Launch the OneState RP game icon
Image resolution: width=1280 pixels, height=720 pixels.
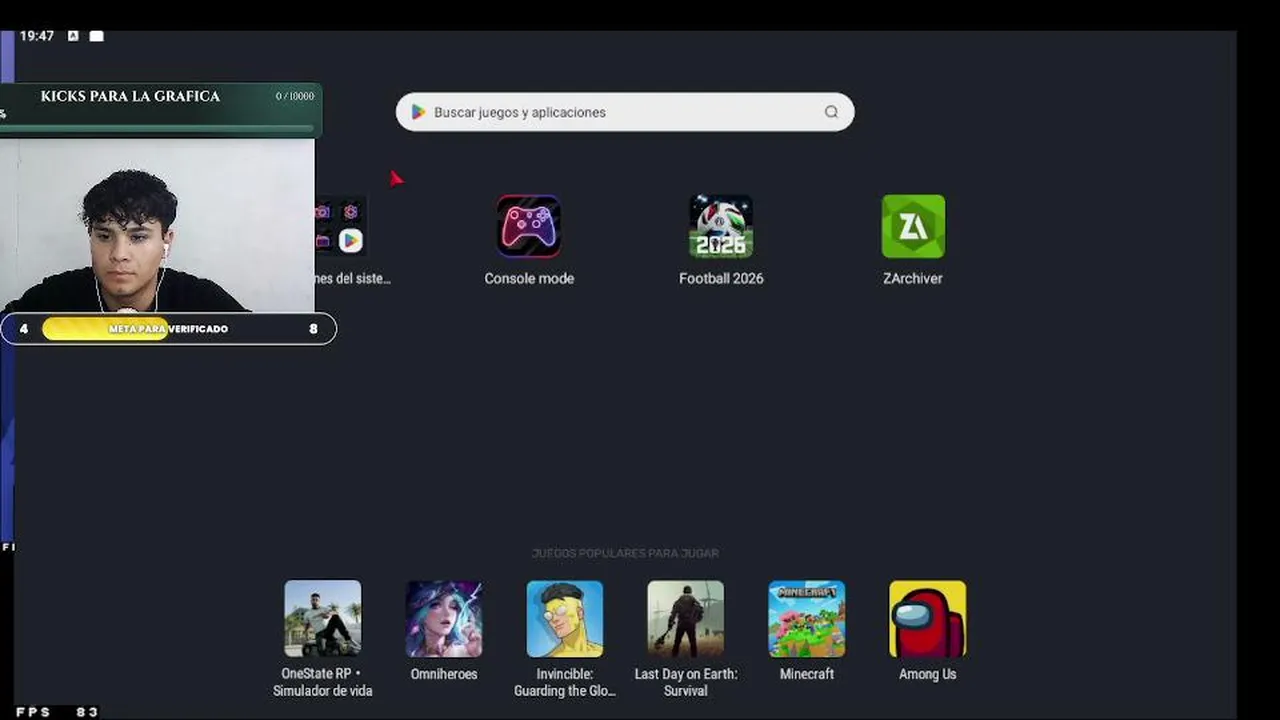coord(323,619)
